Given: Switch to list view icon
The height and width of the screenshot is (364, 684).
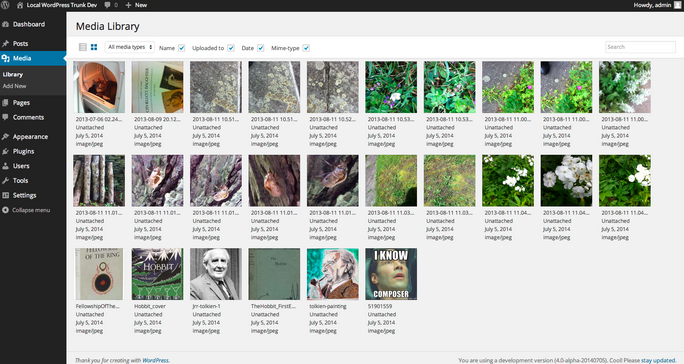Looking at the screenshot, I should (82, 47).
